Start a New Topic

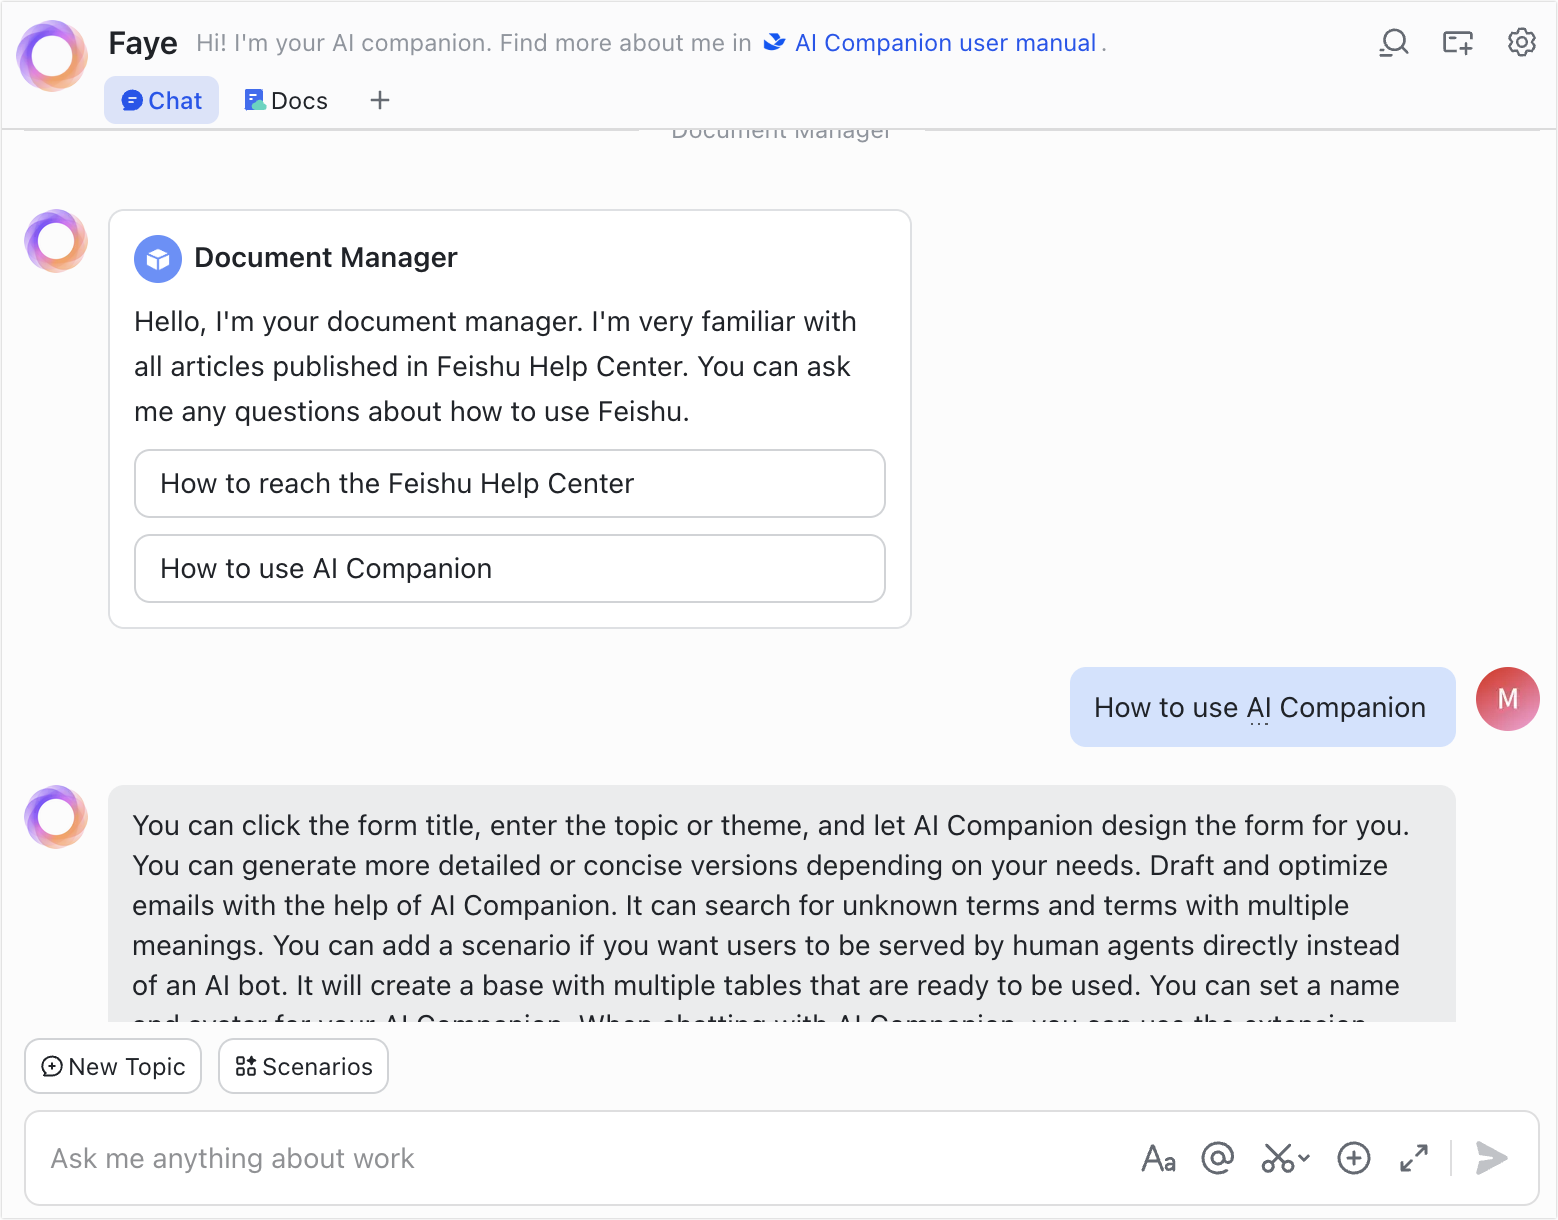tap(112, 1066)
